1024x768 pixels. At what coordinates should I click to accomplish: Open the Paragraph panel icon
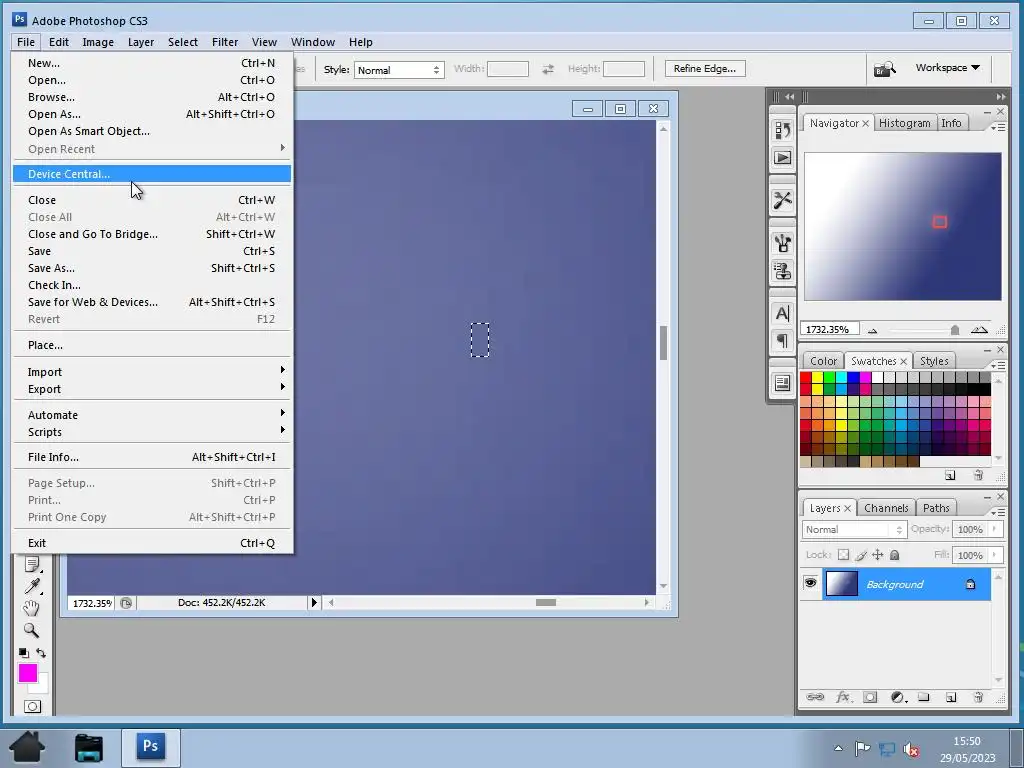[782, 341]
